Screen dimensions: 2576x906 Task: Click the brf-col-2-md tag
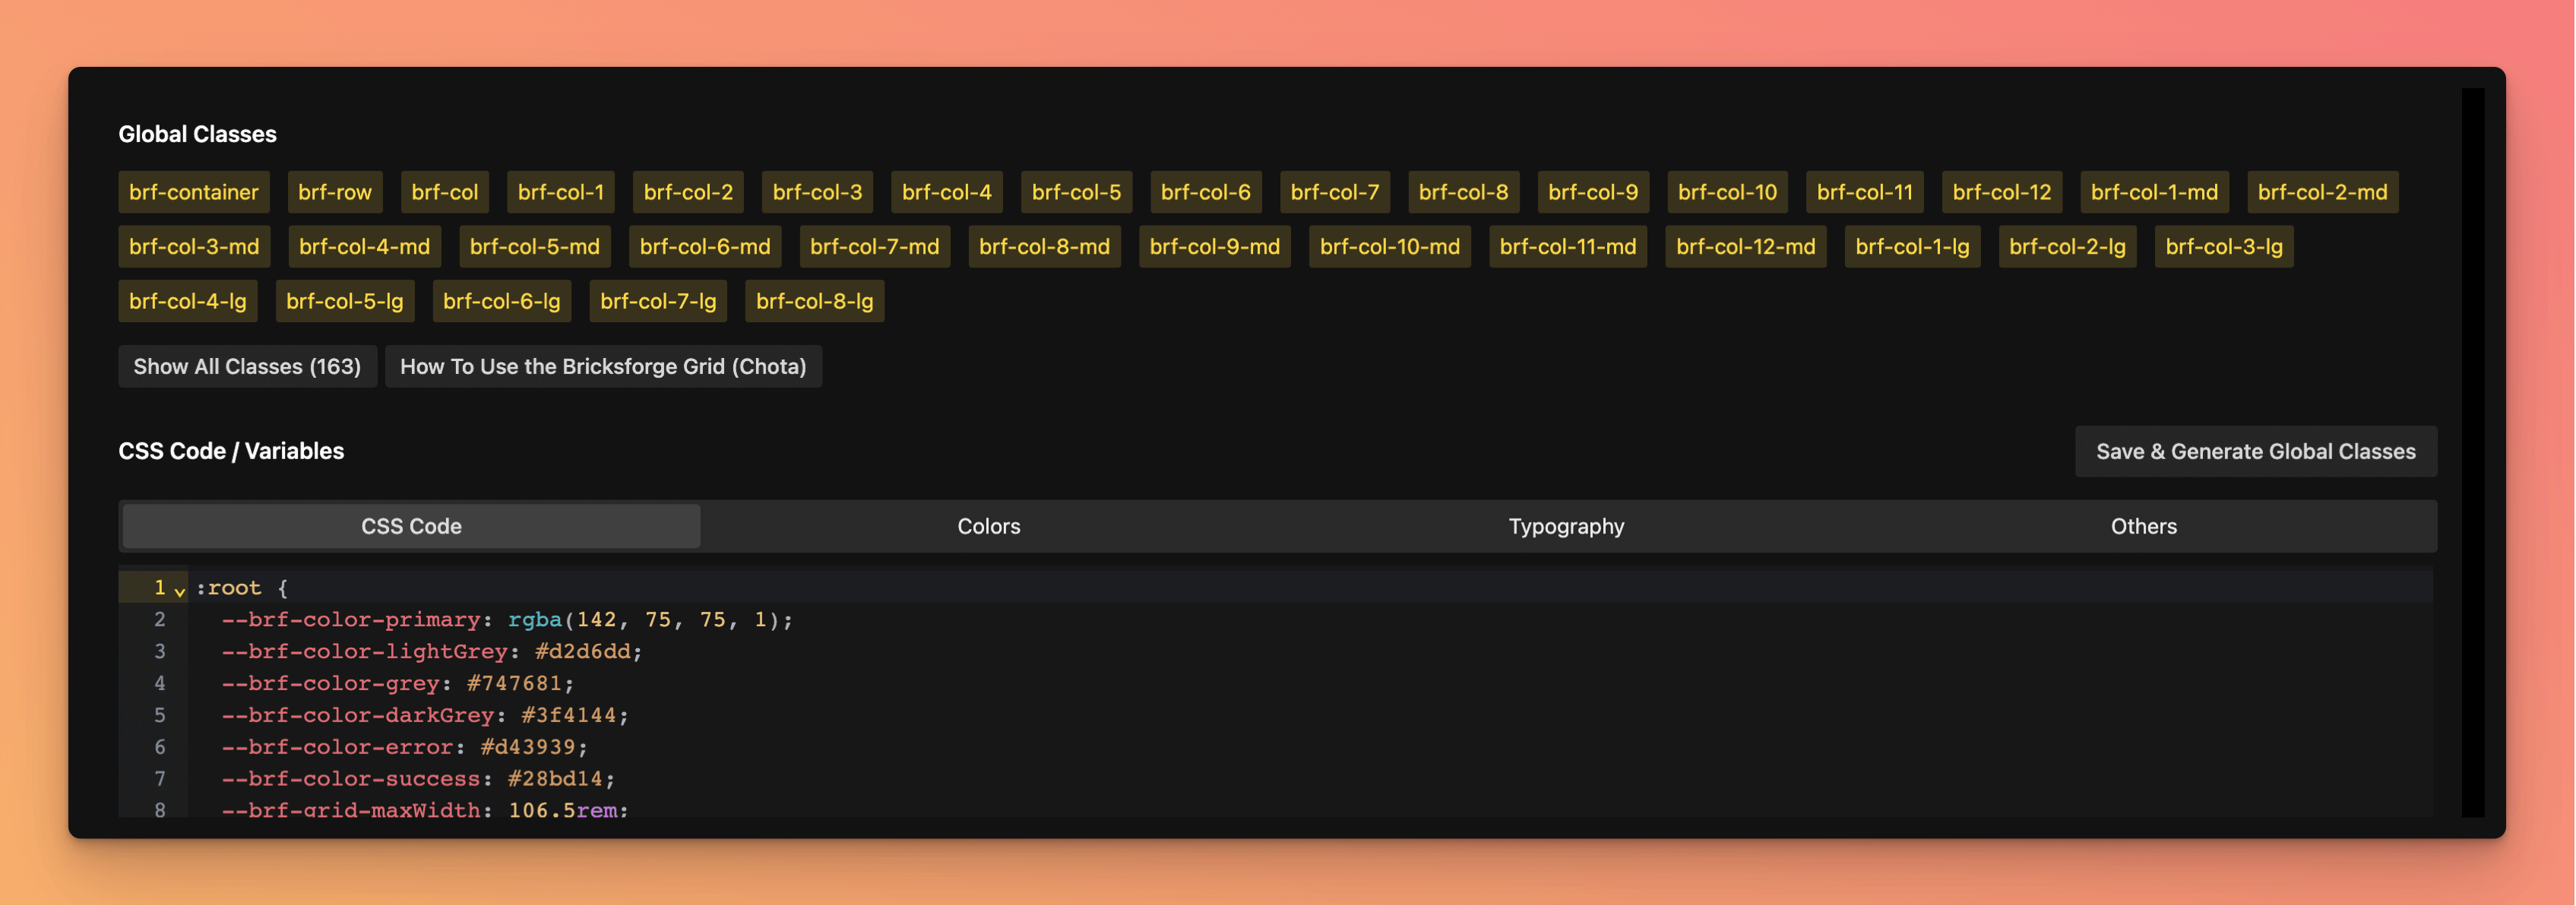click(x=2323, y=192)
